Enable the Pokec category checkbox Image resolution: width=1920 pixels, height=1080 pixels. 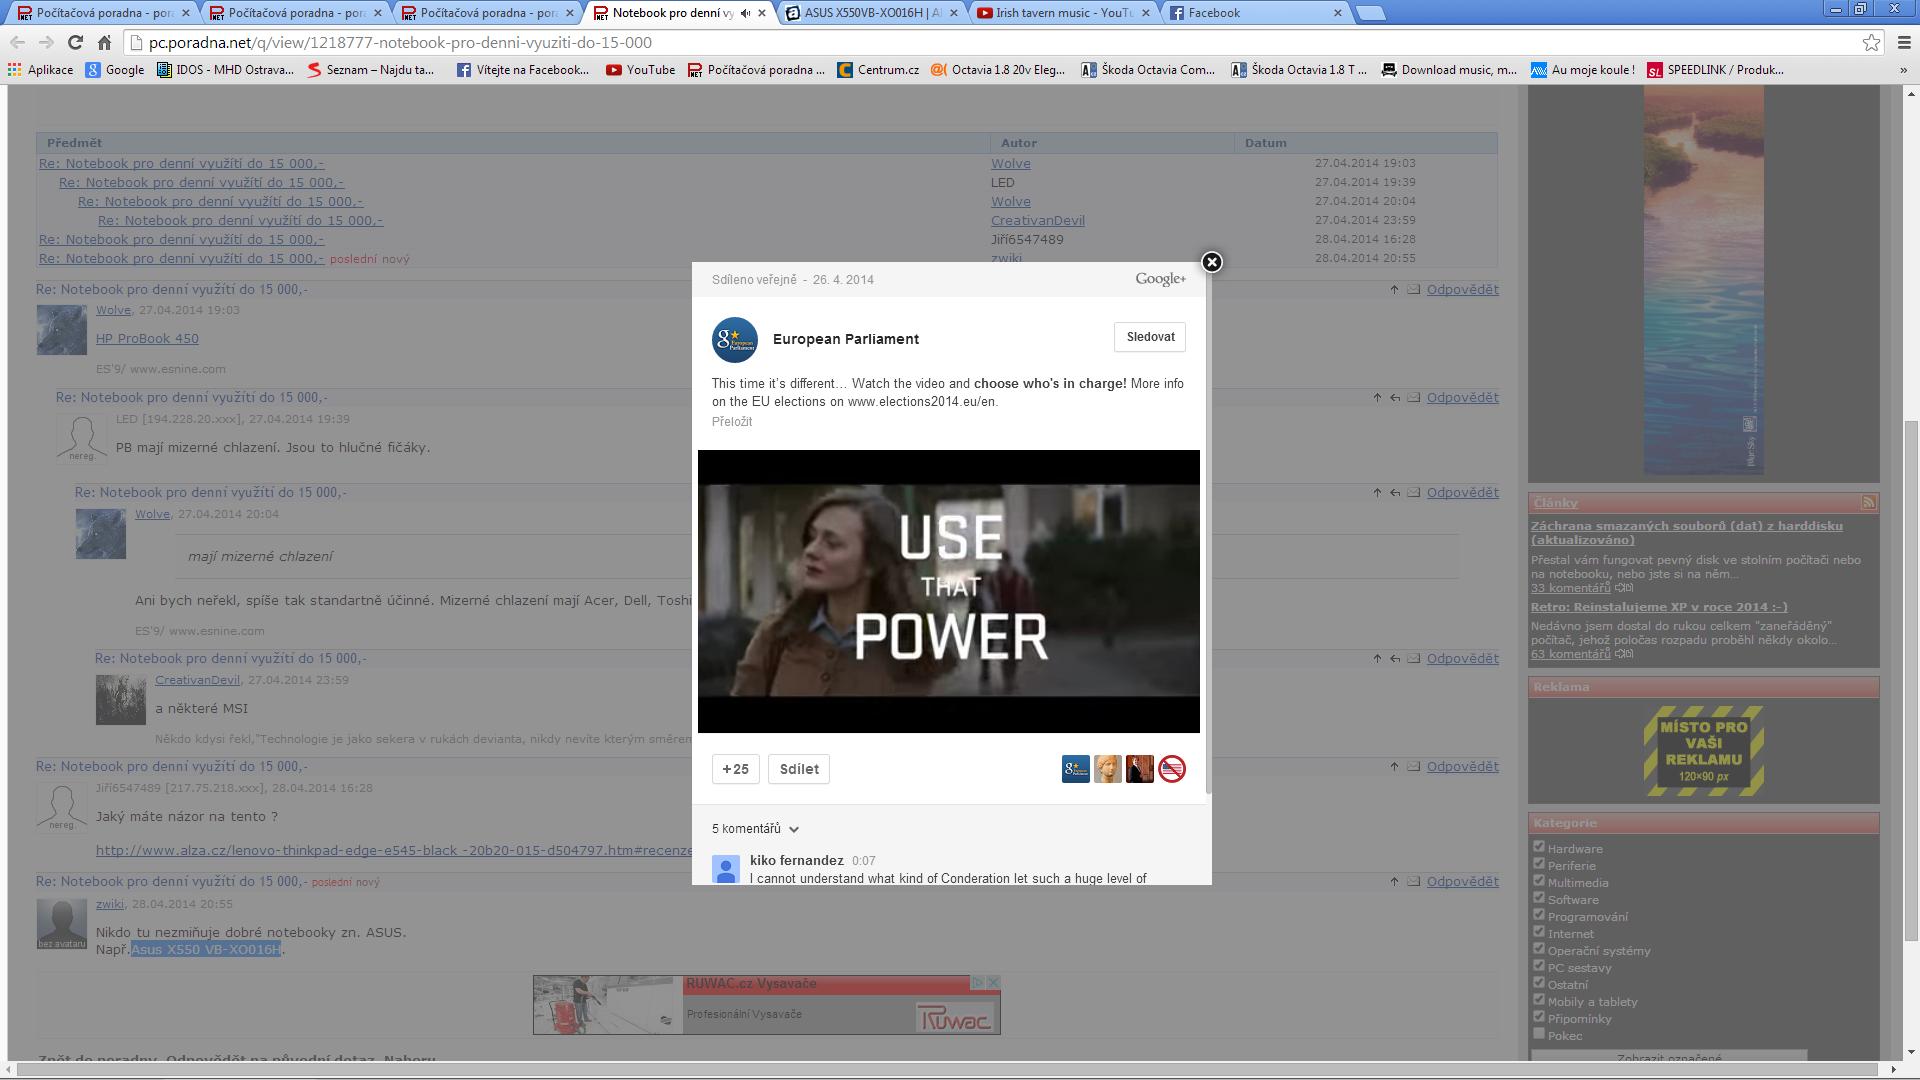click(x=1539, y=1034)
